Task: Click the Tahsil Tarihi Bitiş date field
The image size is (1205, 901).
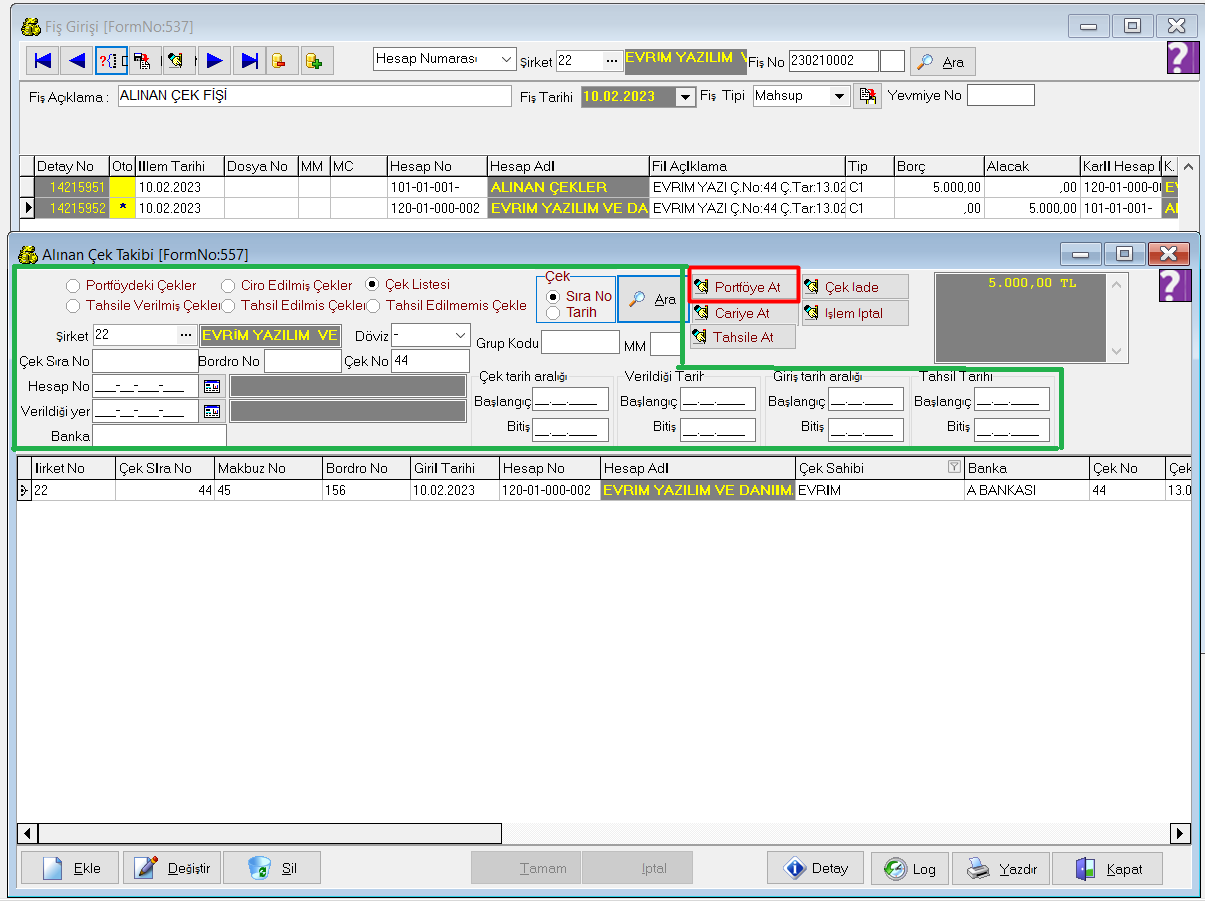Action: click(1012, 428)
